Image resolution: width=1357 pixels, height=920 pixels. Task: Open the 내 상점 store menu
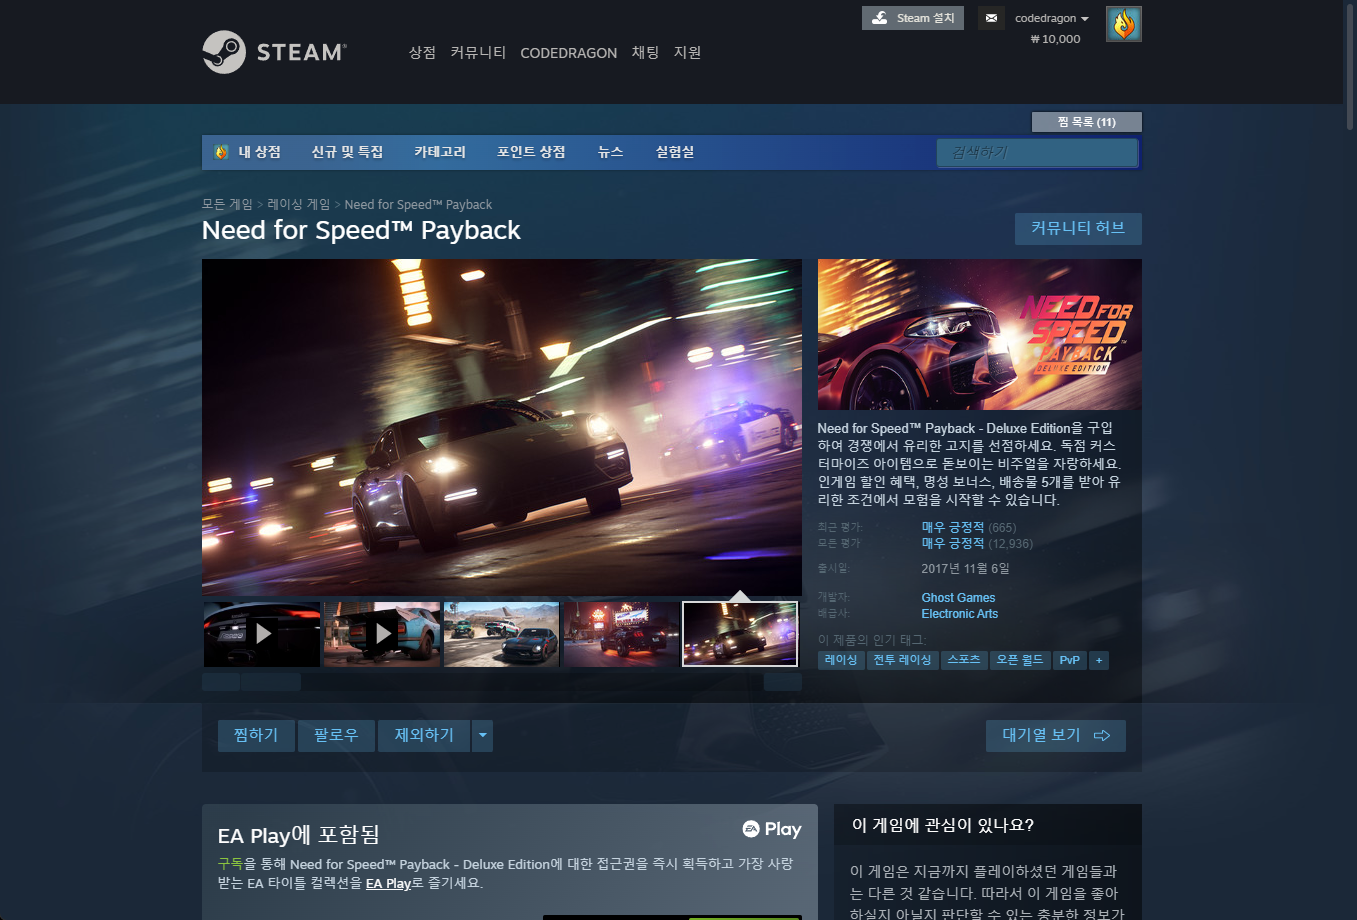tap(260, 152)
